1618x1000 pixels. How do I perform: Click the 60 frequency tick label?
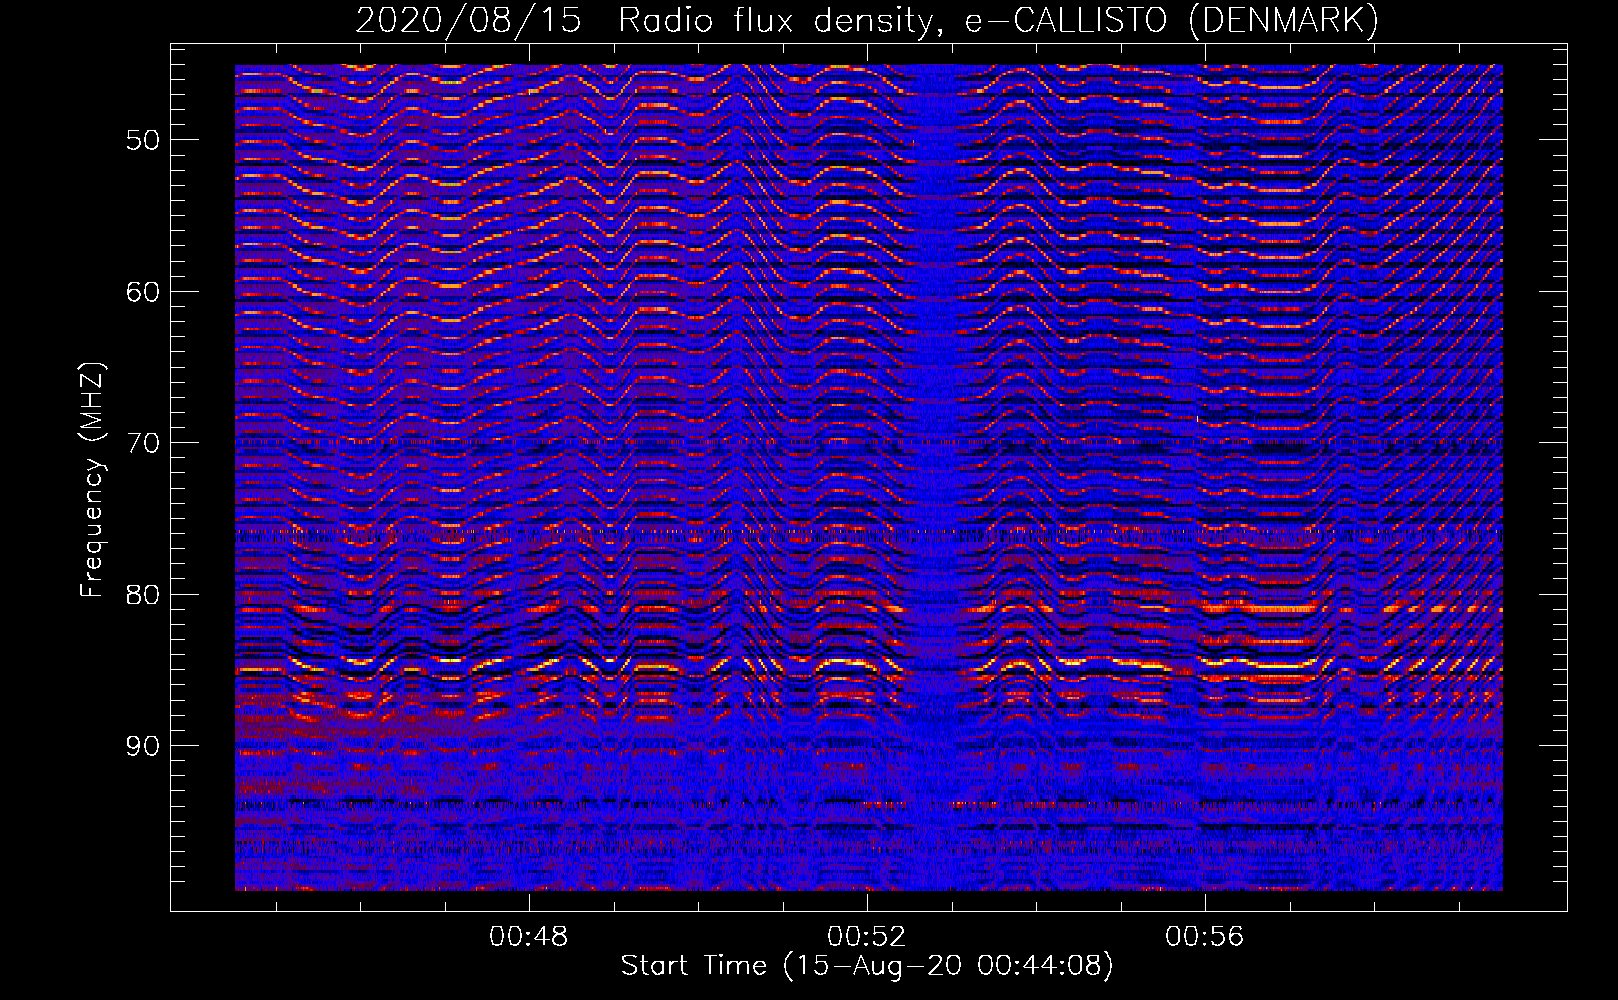(x=142, y=292)
